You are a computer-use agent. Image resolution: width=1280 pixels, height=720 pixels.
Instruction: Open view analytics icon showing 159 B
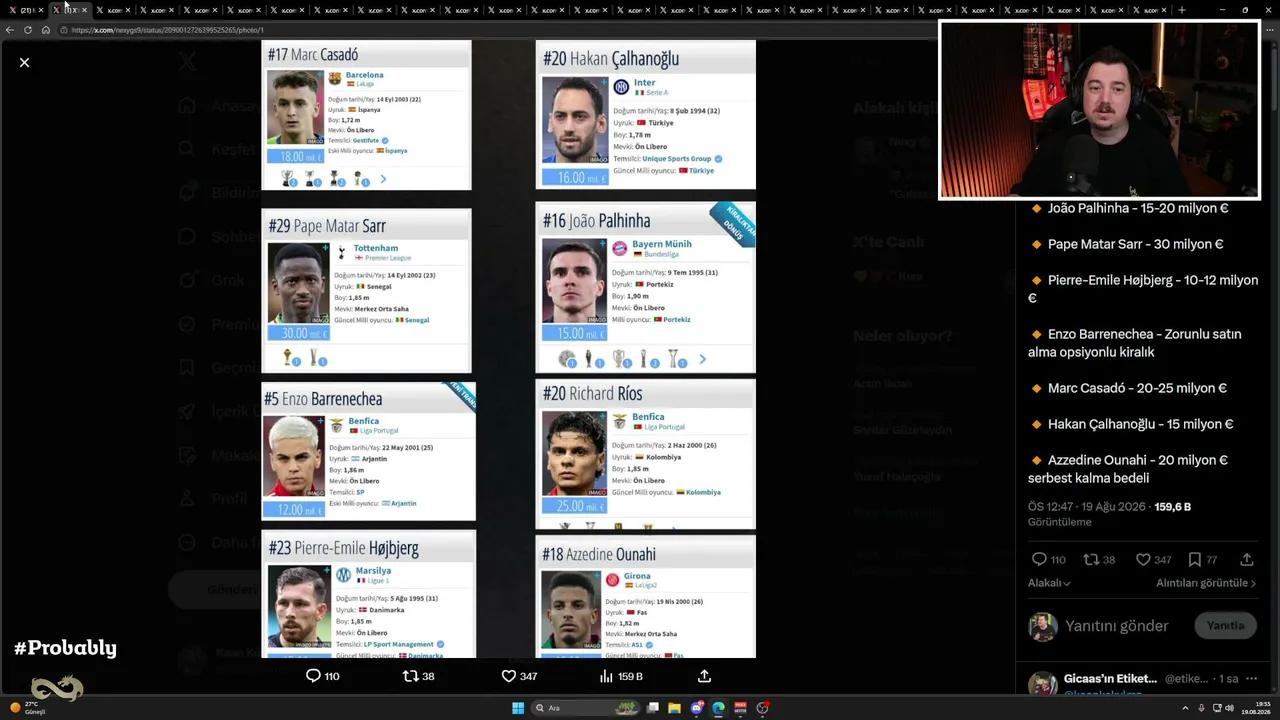(606, 676)
